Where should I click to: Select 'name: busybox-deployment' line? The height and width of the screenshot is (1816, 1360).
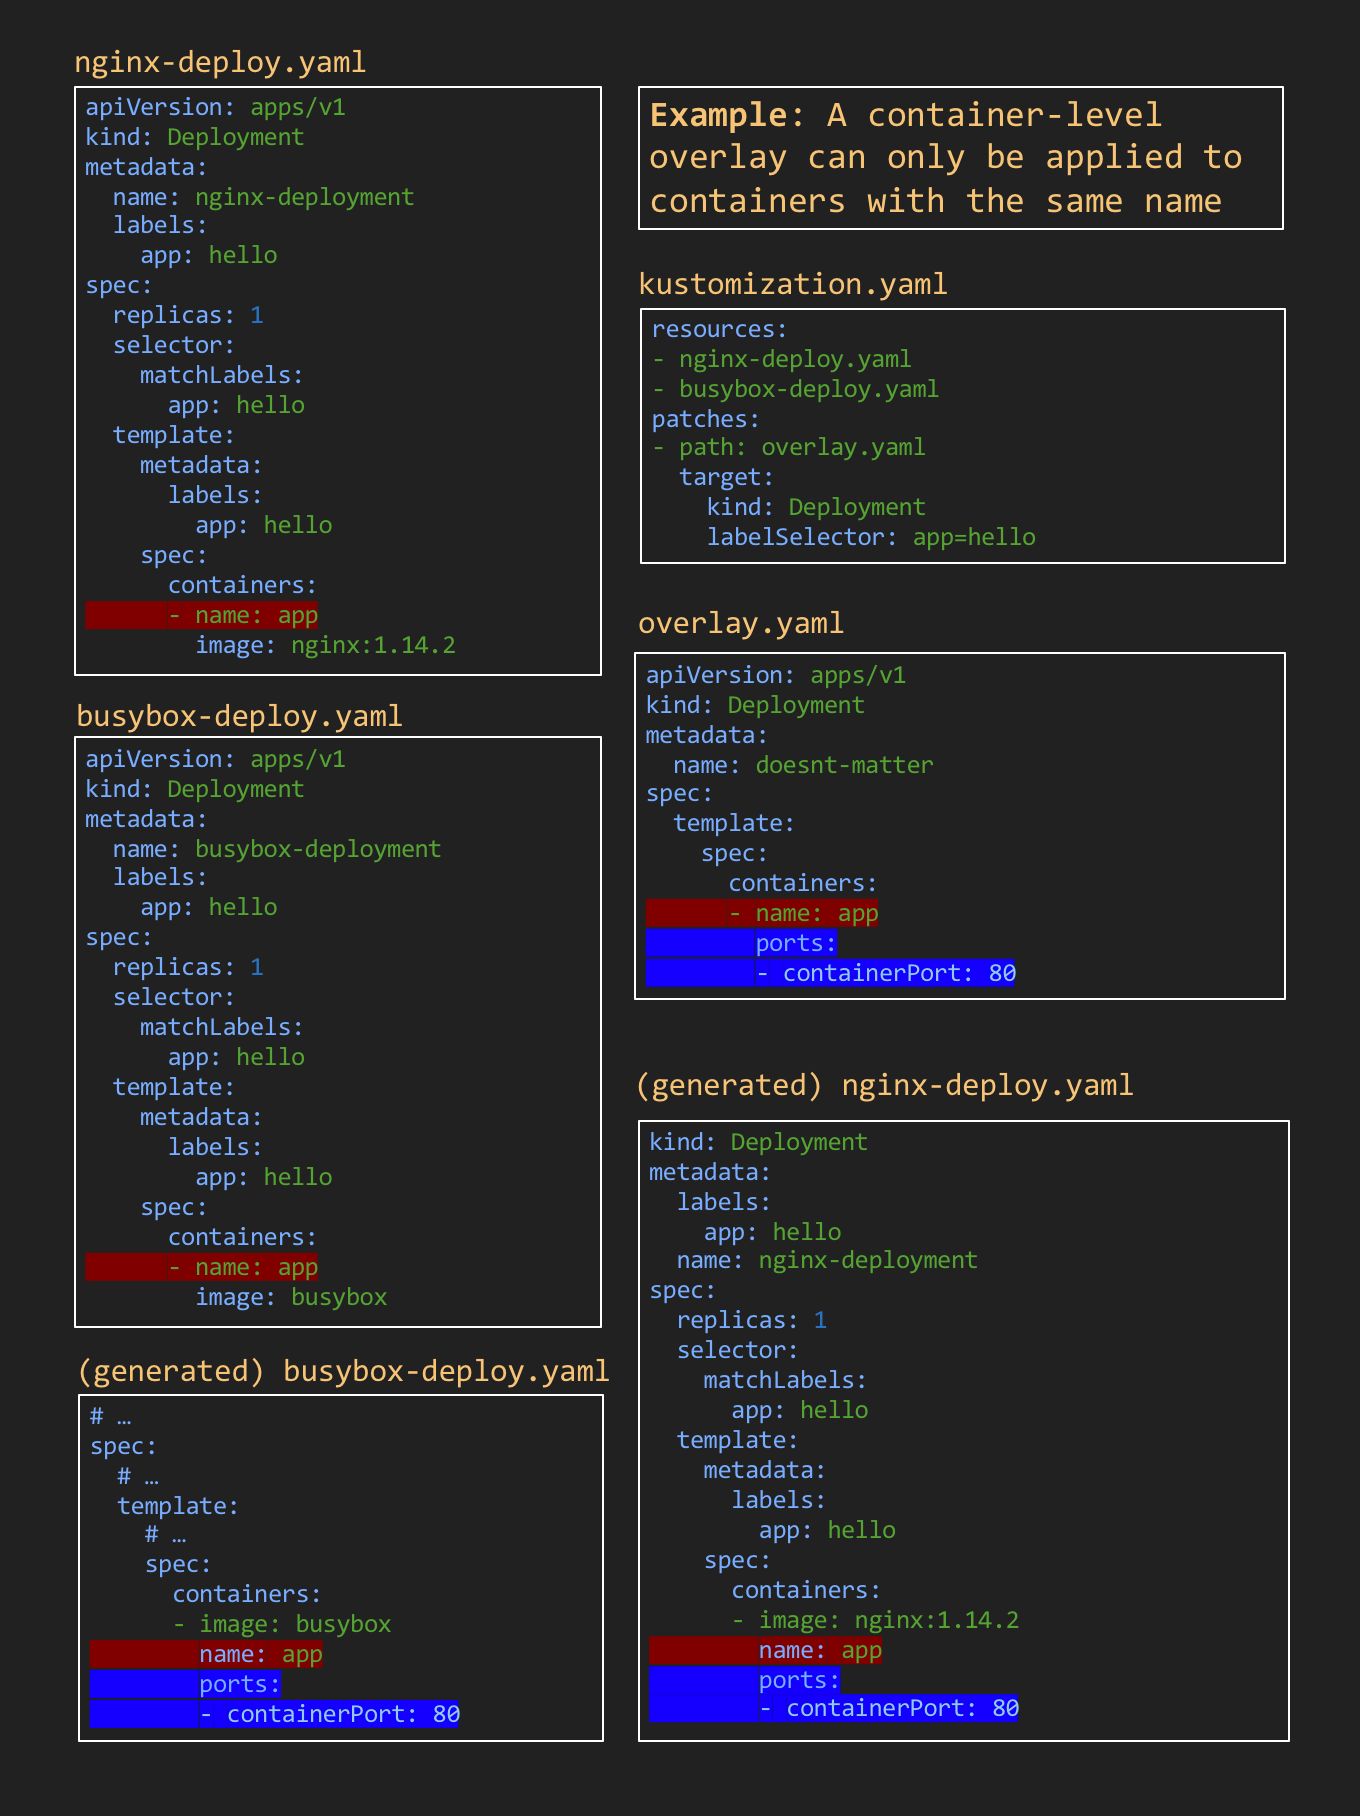(277, 849)
